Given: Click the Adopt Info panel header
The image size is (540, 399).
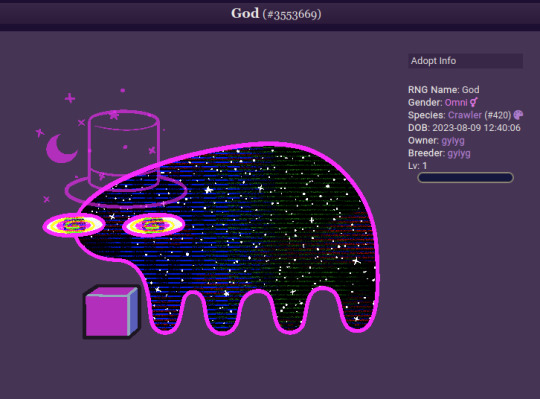Looking at the screenshot, I should [465, 61].
